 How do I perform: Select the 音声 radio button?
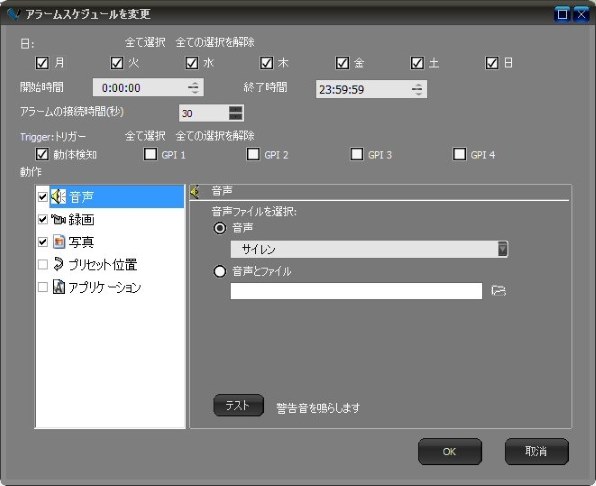(x=220, y=228)
